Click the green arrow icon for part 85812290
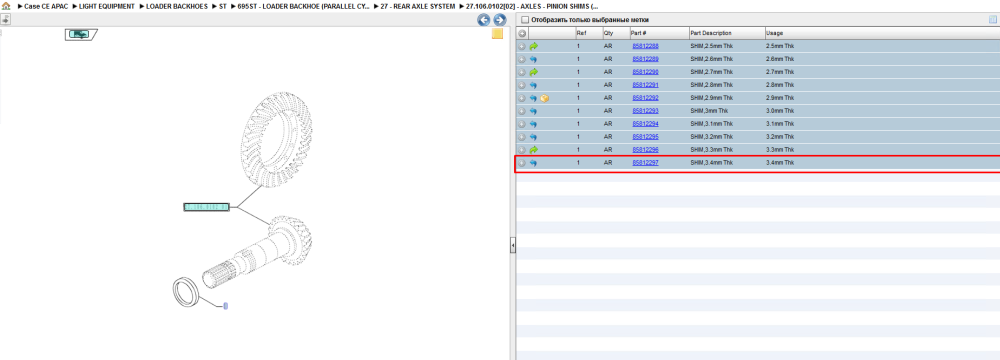Viewport: 1000px width, 360px height. [x=534, y=72]
